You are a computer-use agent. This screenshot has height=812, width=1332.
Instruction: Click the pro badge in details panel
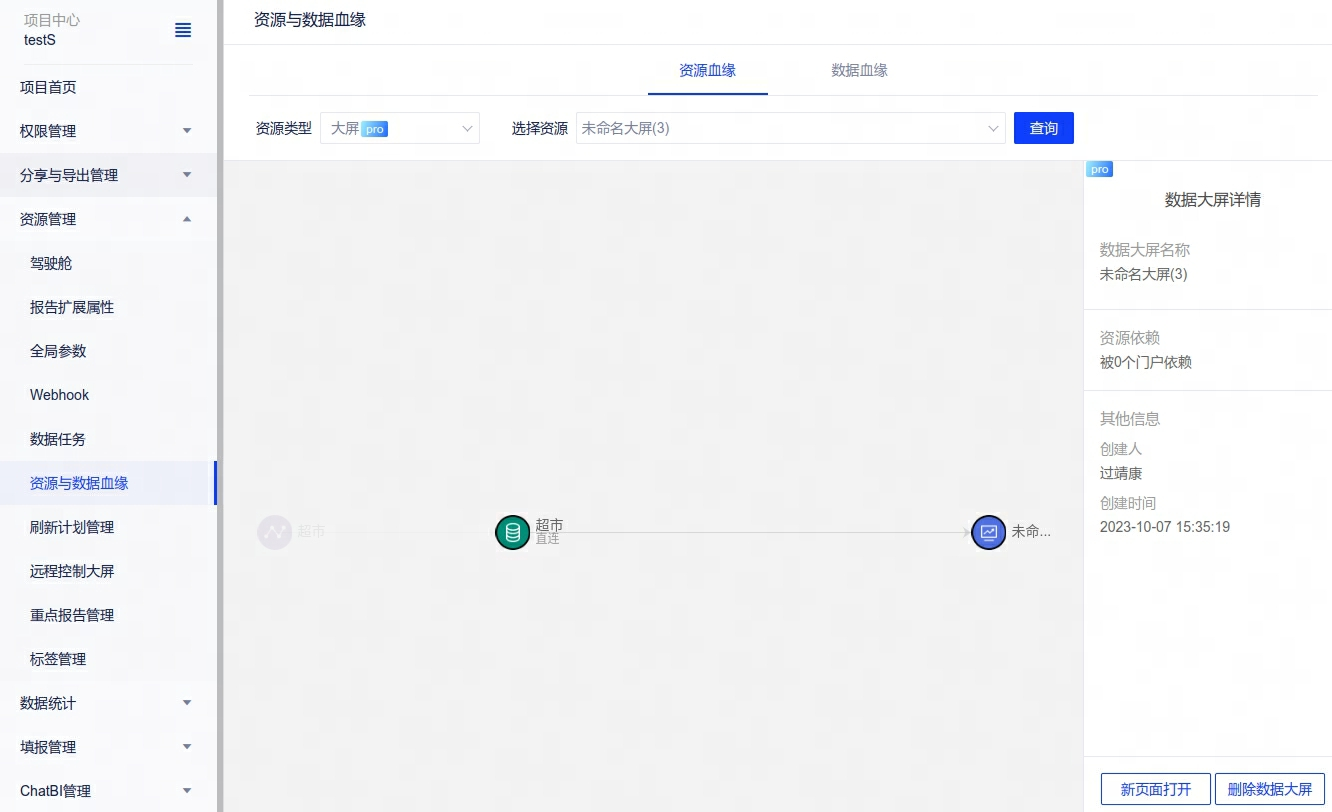[x=1099, y=169]
